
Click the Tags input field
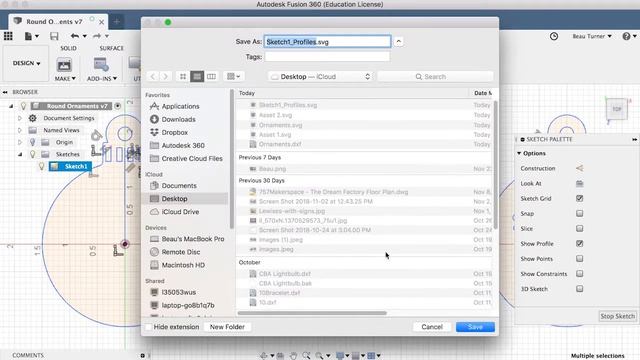click(327, 57)
